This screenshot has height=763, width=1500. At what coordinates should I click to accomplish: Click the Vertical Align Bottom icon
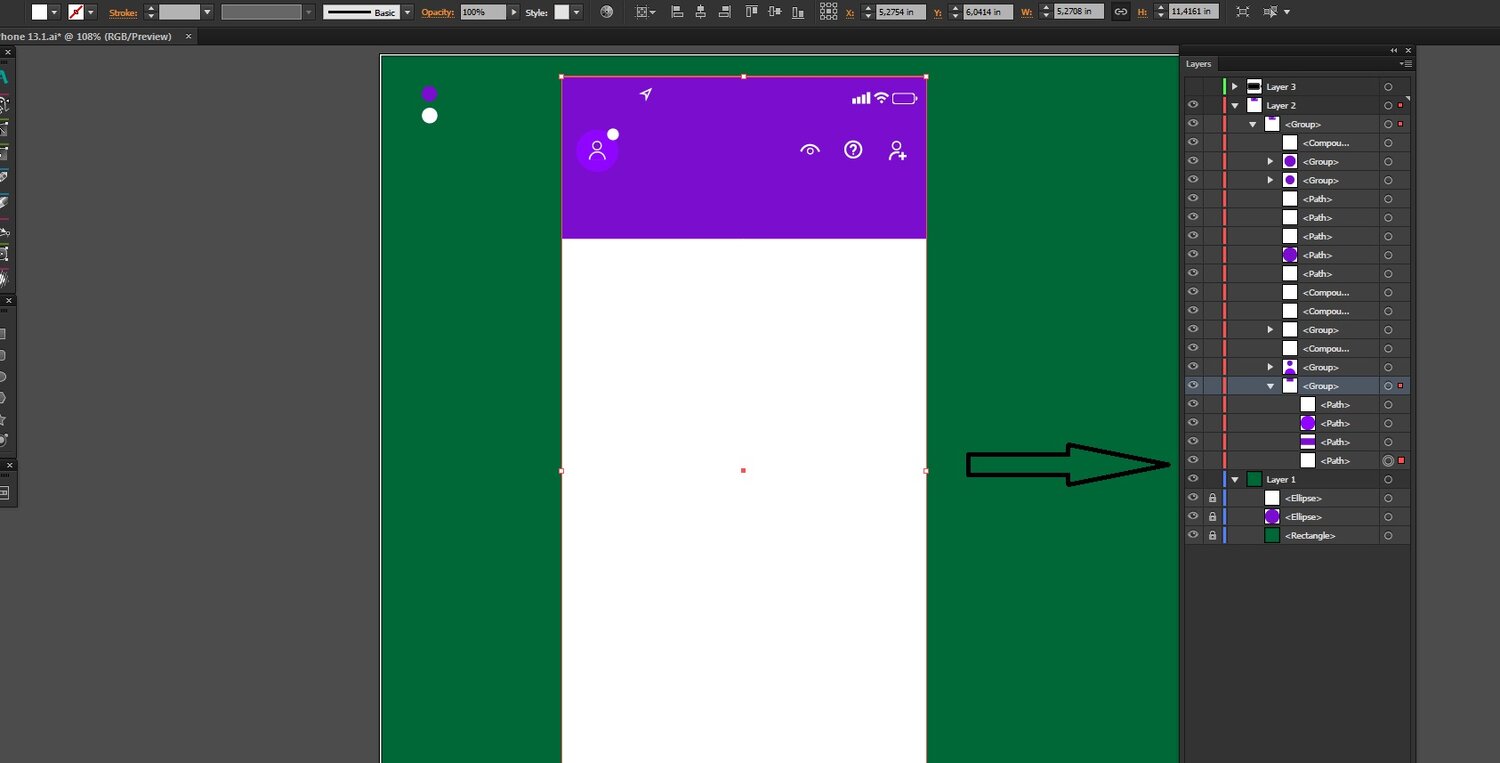(797, 12)
